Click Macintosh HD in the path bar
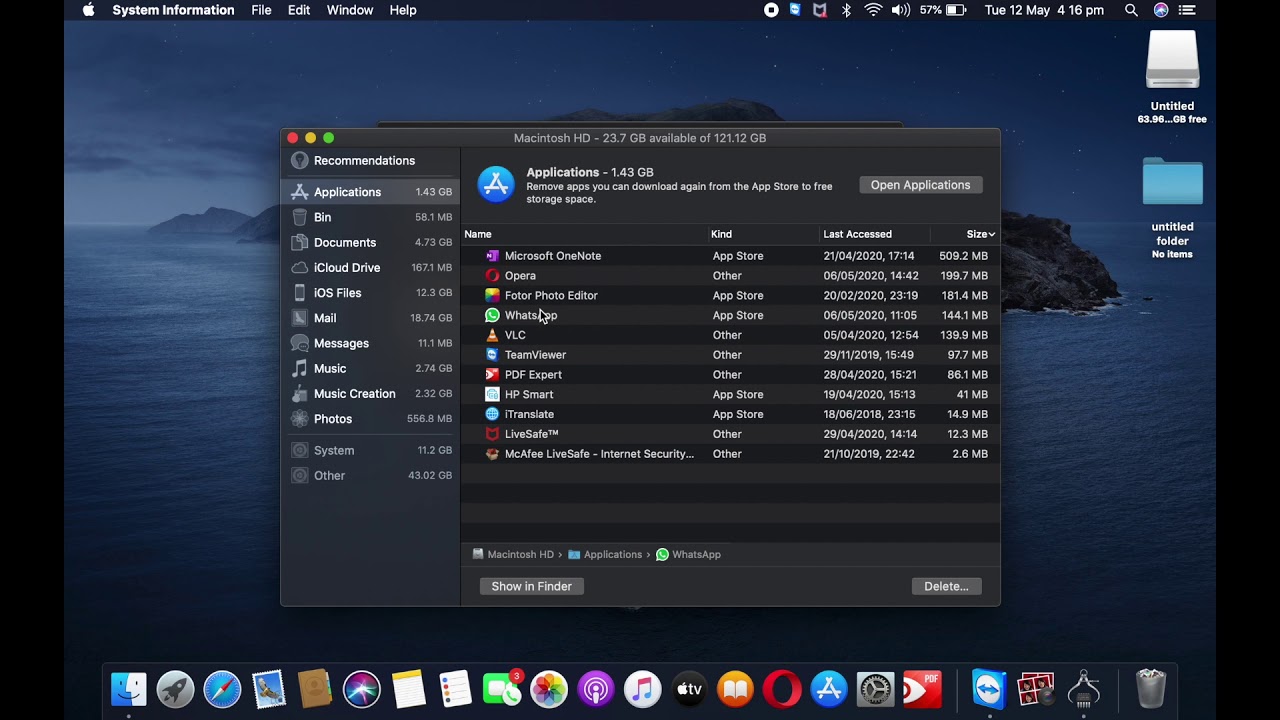The width and height of the screenshot is (1280, 720). click(513, 554)
